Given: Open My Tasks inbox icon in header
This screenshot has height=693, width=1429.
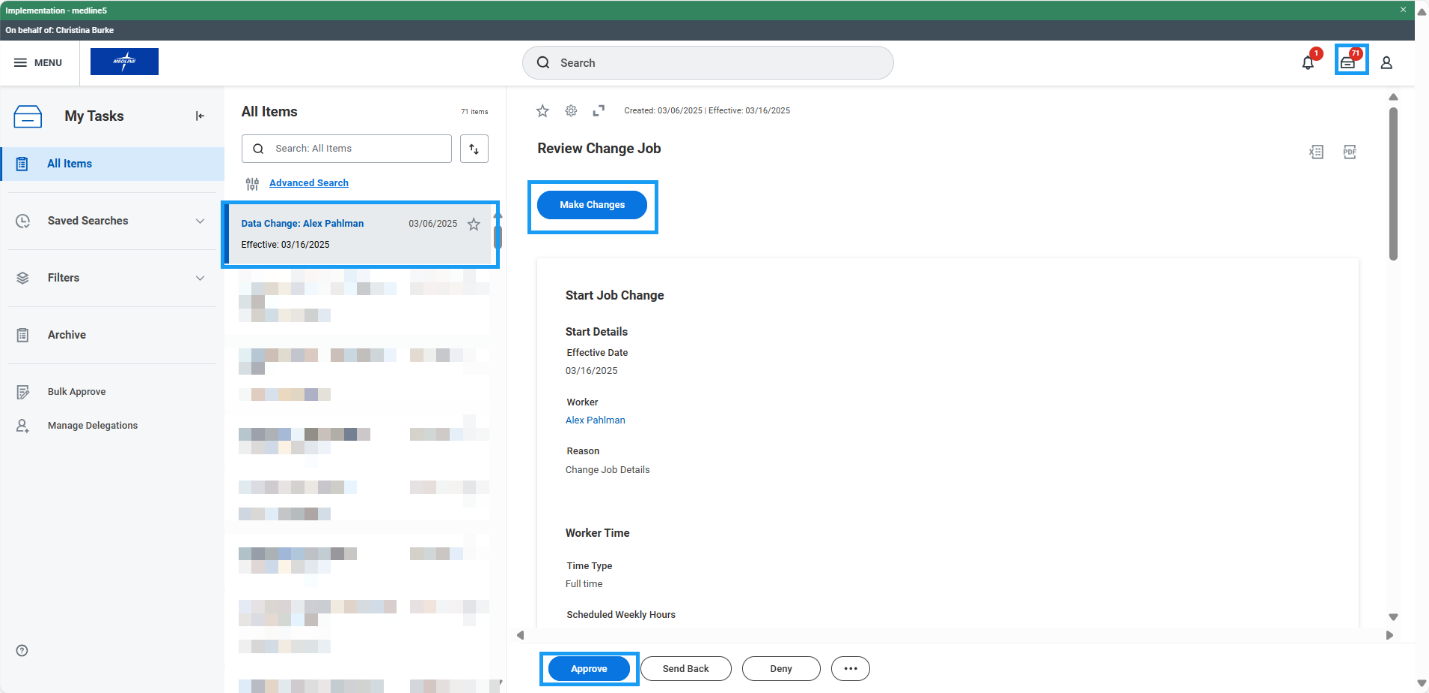Looking at the screenshot, I should [x=1349, y=62].
